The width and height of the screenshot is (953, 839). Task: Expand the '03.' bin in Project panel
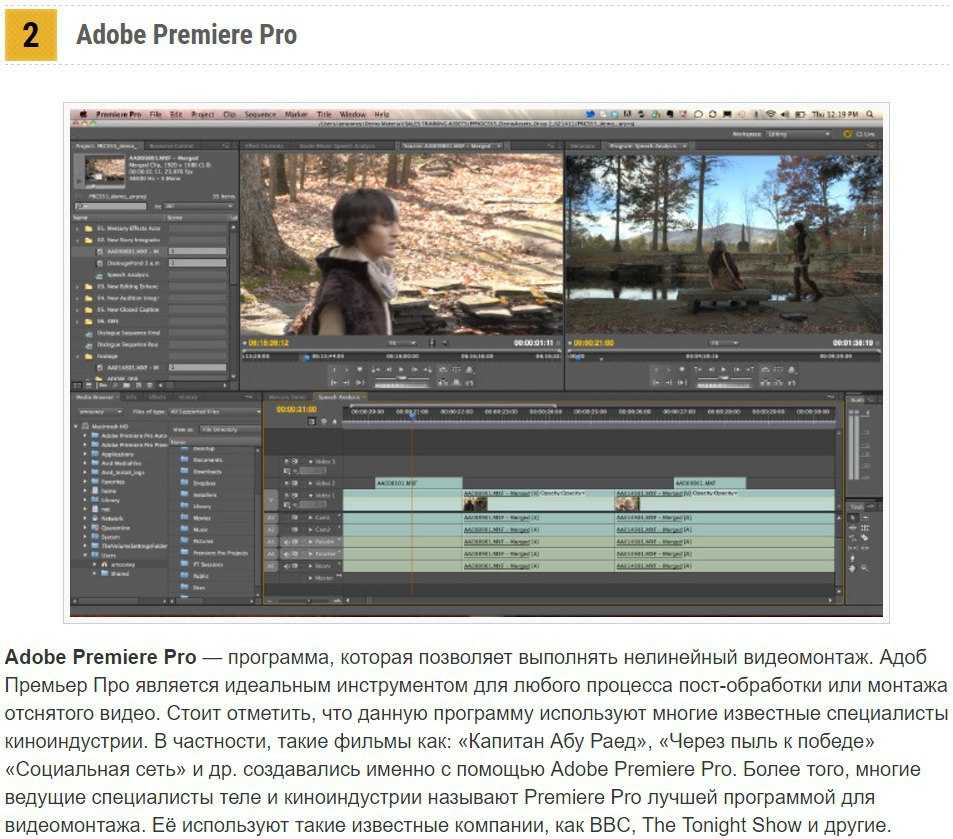(x=78, y=286)
